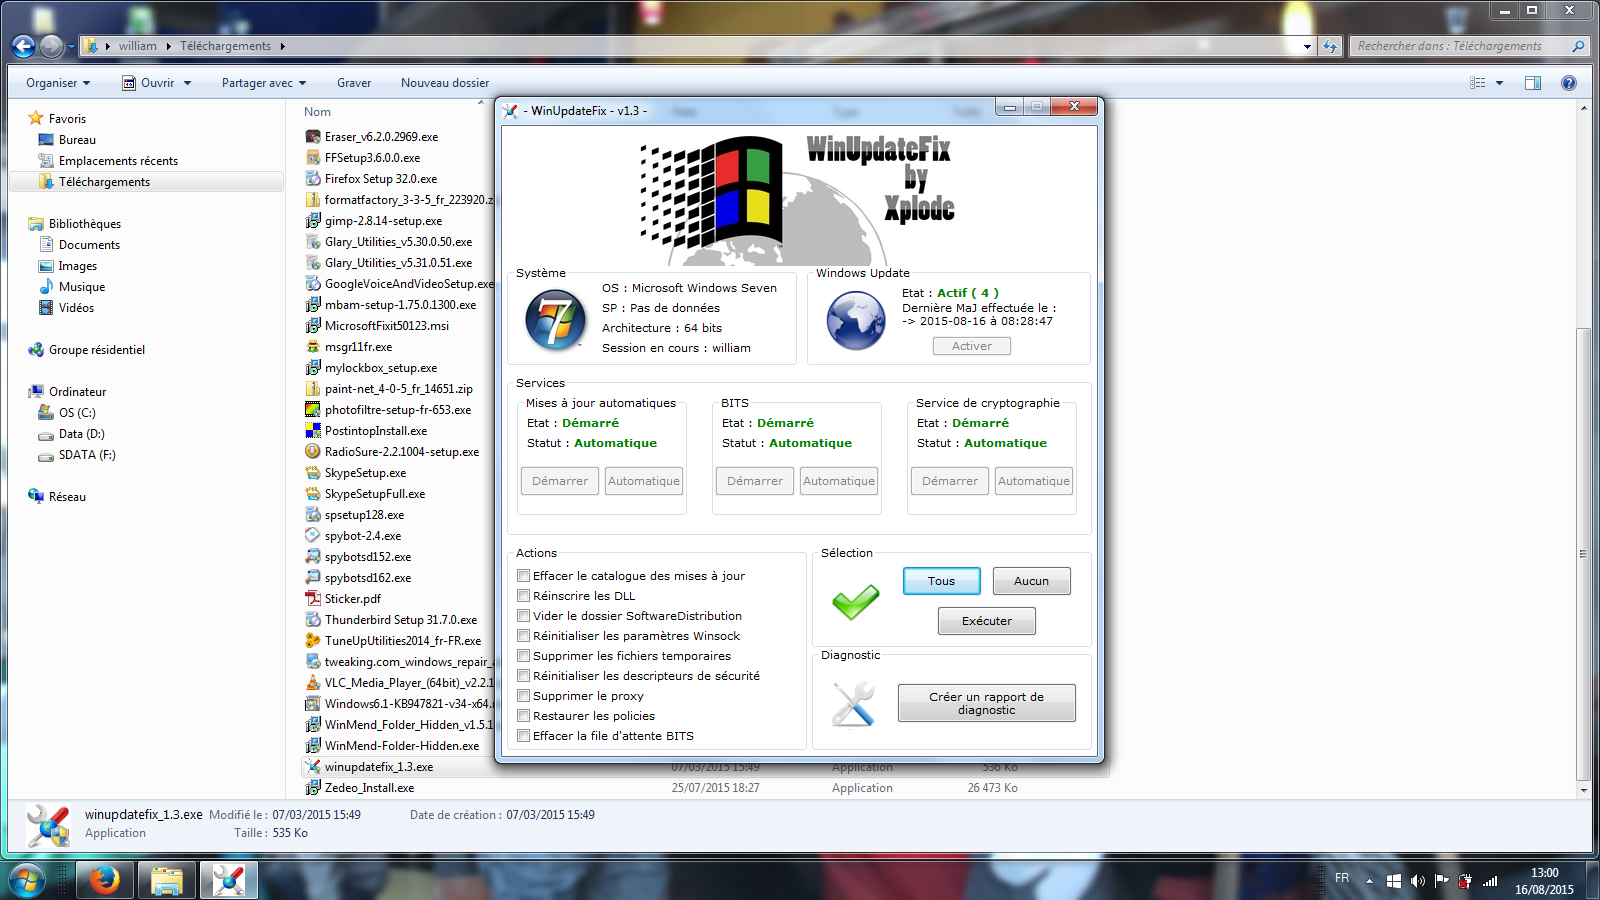Go back with the Explorer back arrow
Screen dimensions: 1600x900
(x=23, y=46)
